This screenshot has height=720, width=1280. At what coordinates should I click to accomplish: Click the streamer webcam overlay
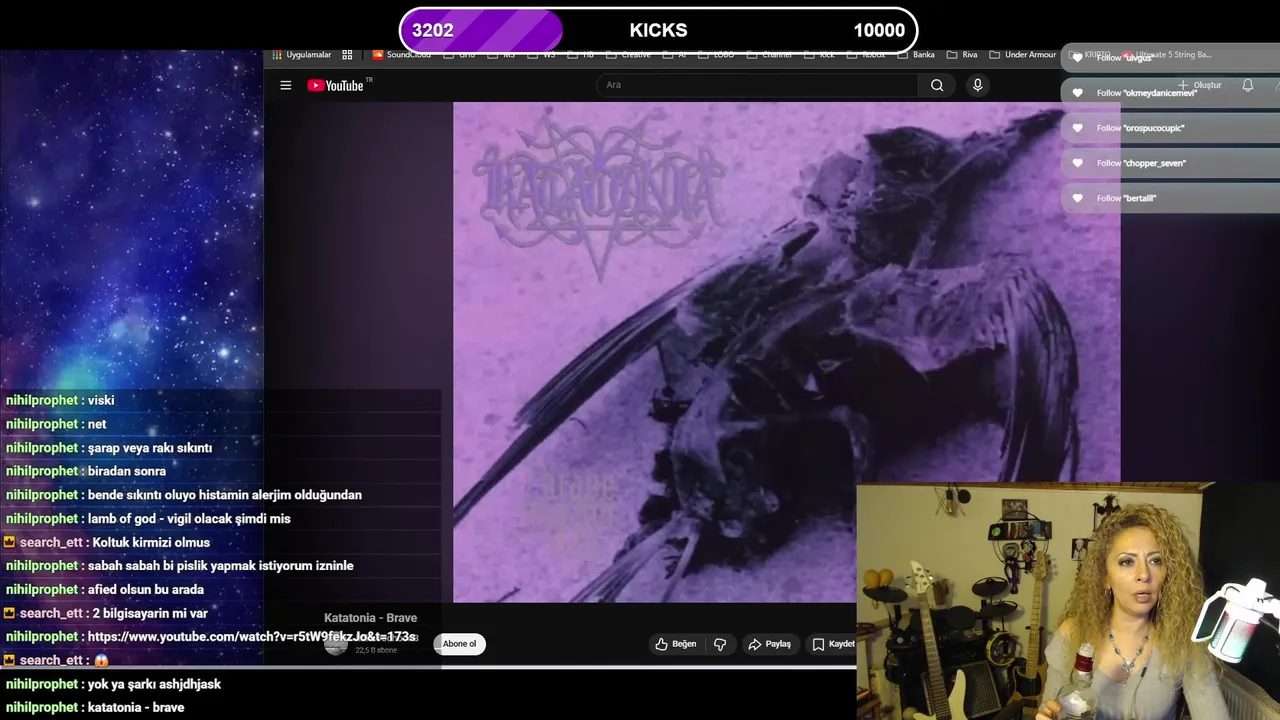click(x=1068, y=602)
